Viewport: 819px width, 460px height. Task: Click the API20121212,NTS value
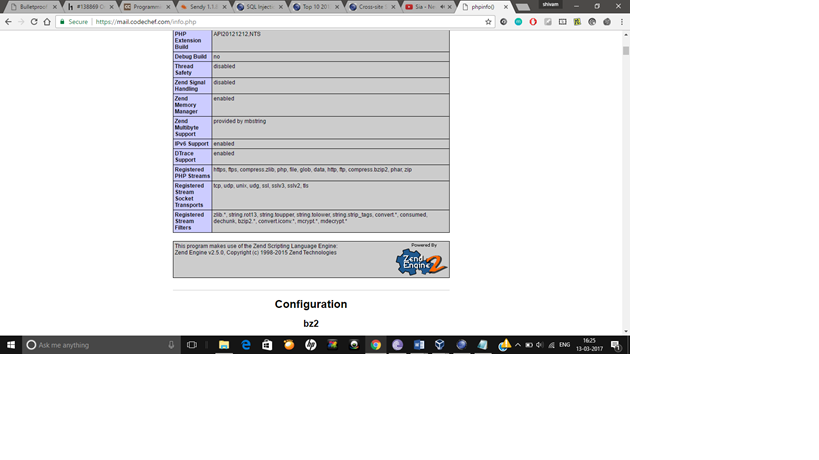[237, 34]
